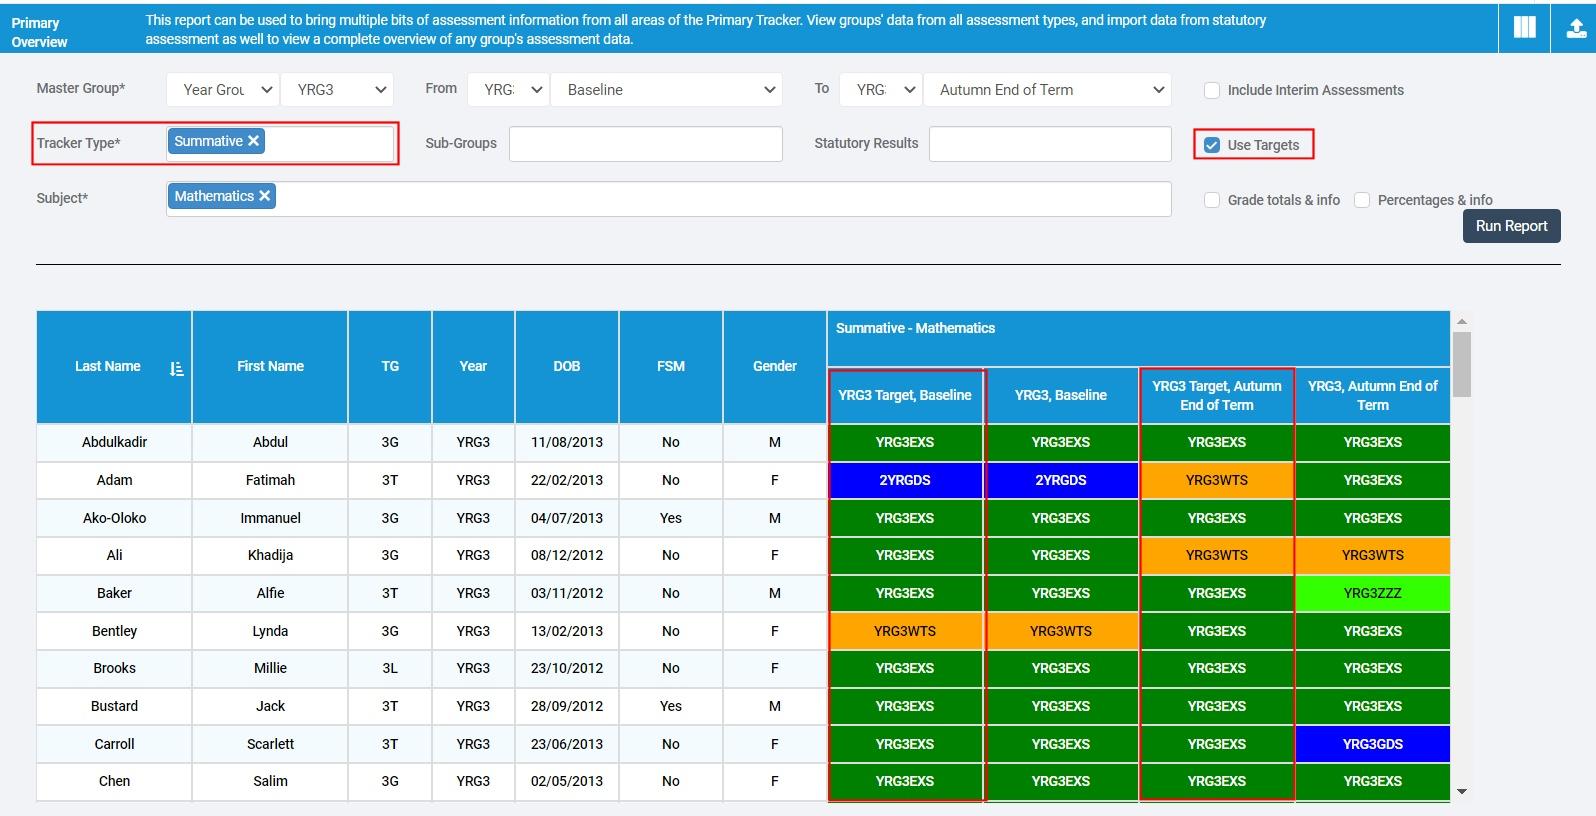Click the Sub-Groups input field
The image size is (1596, 816).
tap(645, 144)
